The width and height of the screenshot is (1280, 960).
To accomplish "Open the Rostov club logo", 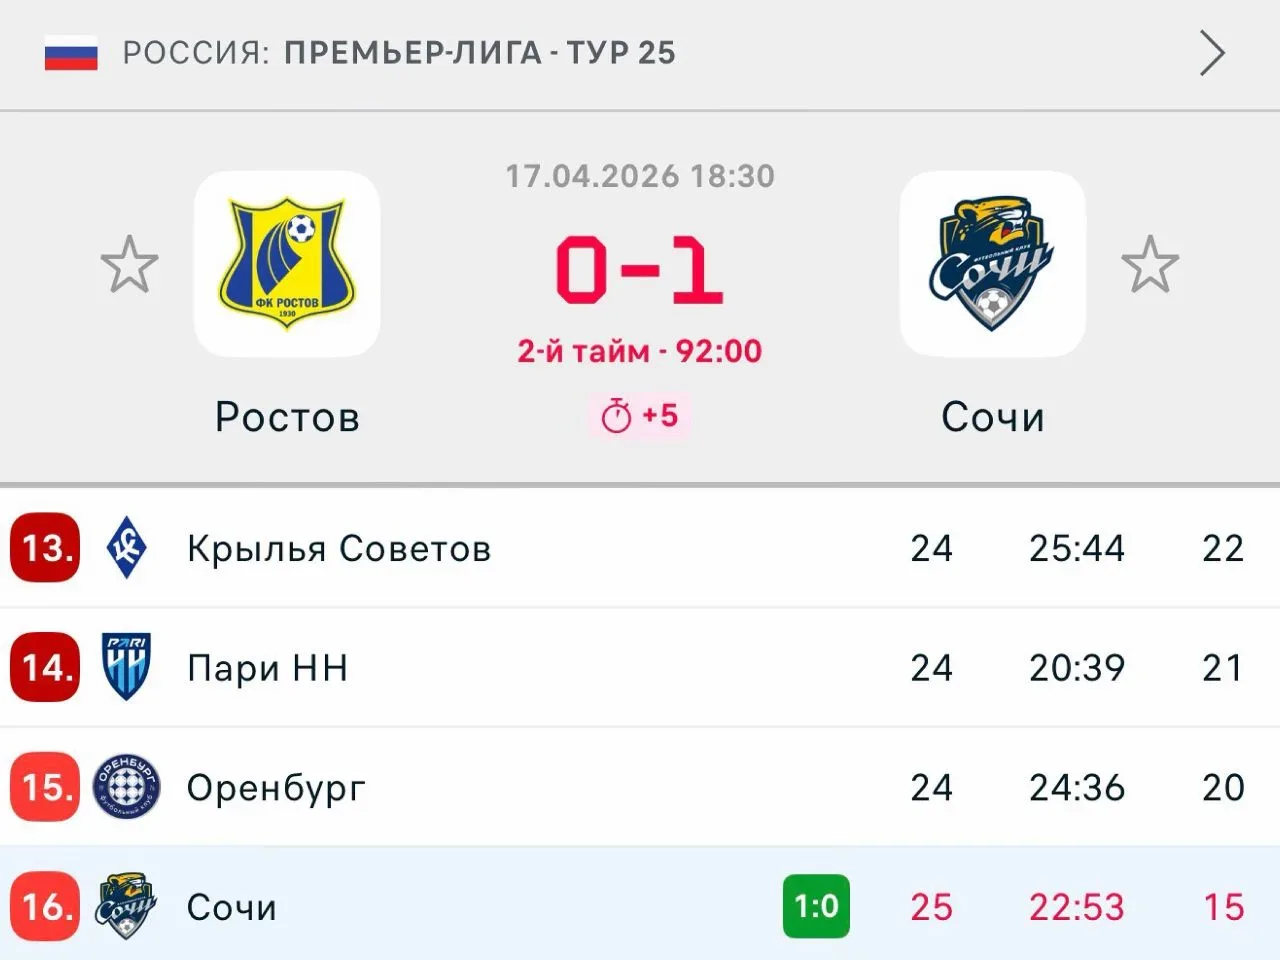I will tap(287, 264).
